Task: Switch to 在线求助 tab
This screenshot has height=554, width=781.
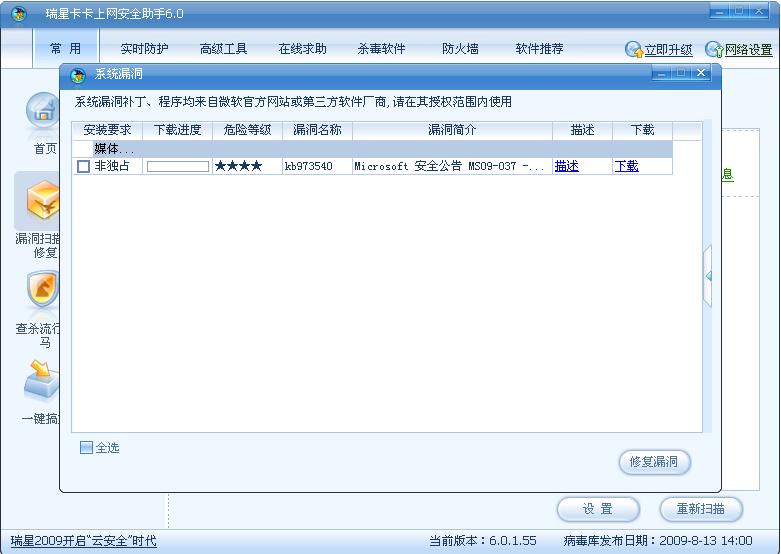Action: pos(302,49)
